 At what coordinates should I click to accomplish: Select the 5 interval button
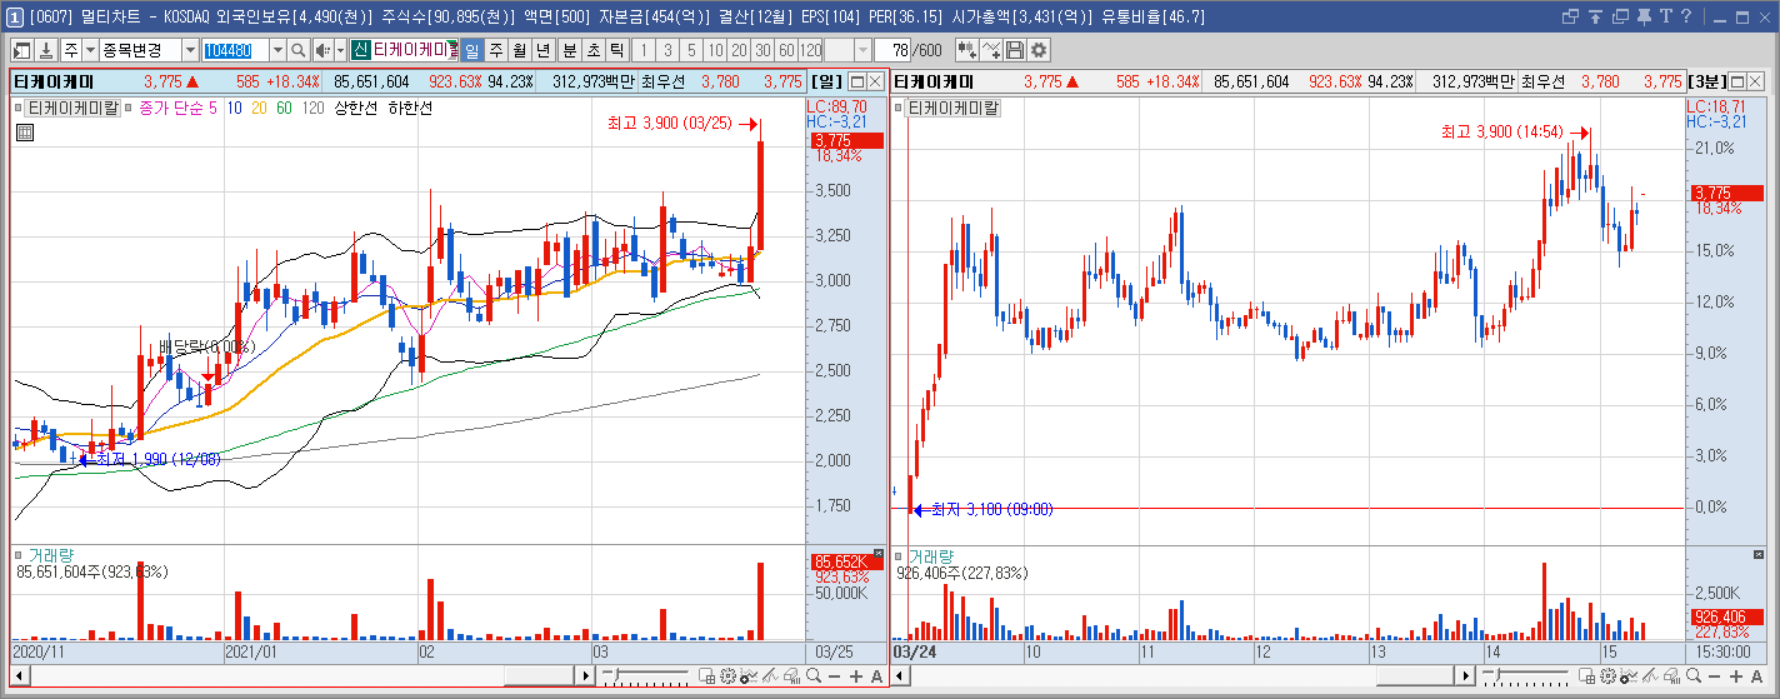pos(691,50)
